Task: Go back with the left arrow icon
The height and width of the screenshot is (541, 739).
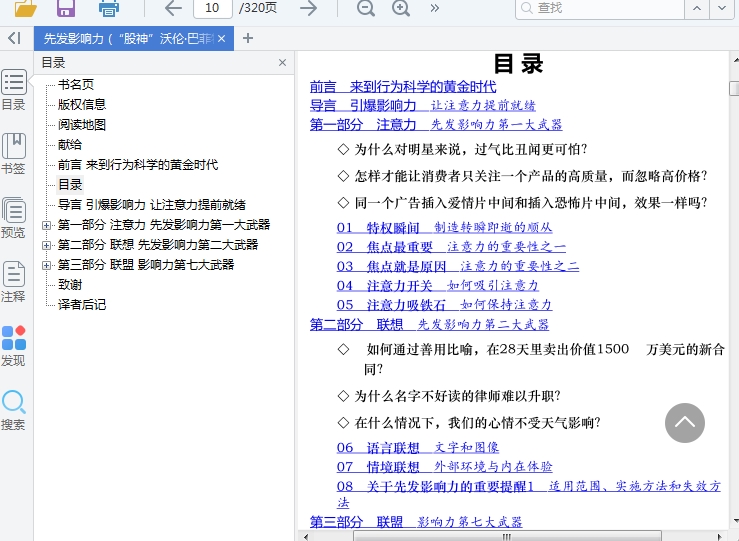Action: point(173,8)
